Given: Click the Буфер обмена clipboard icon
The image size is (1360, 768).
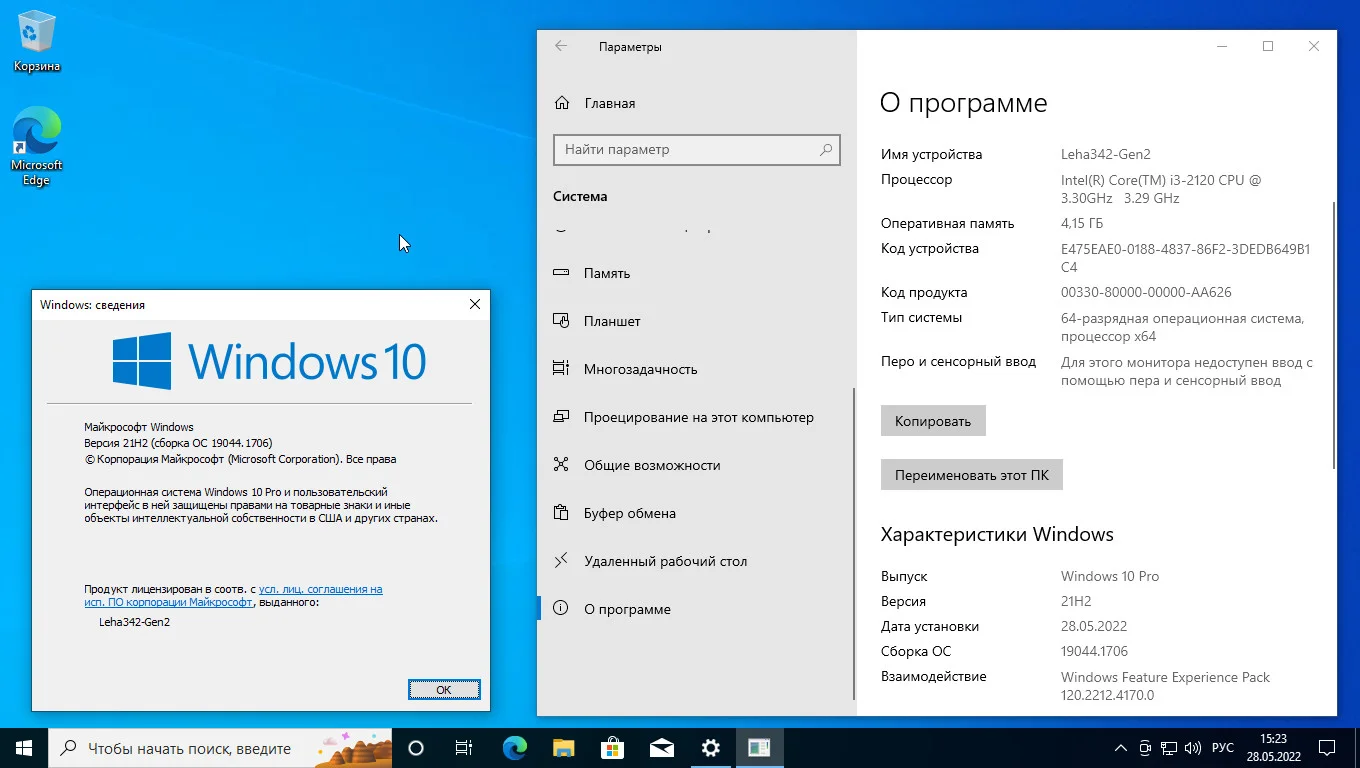Looking at the screenshot, I should pos(561,513).
